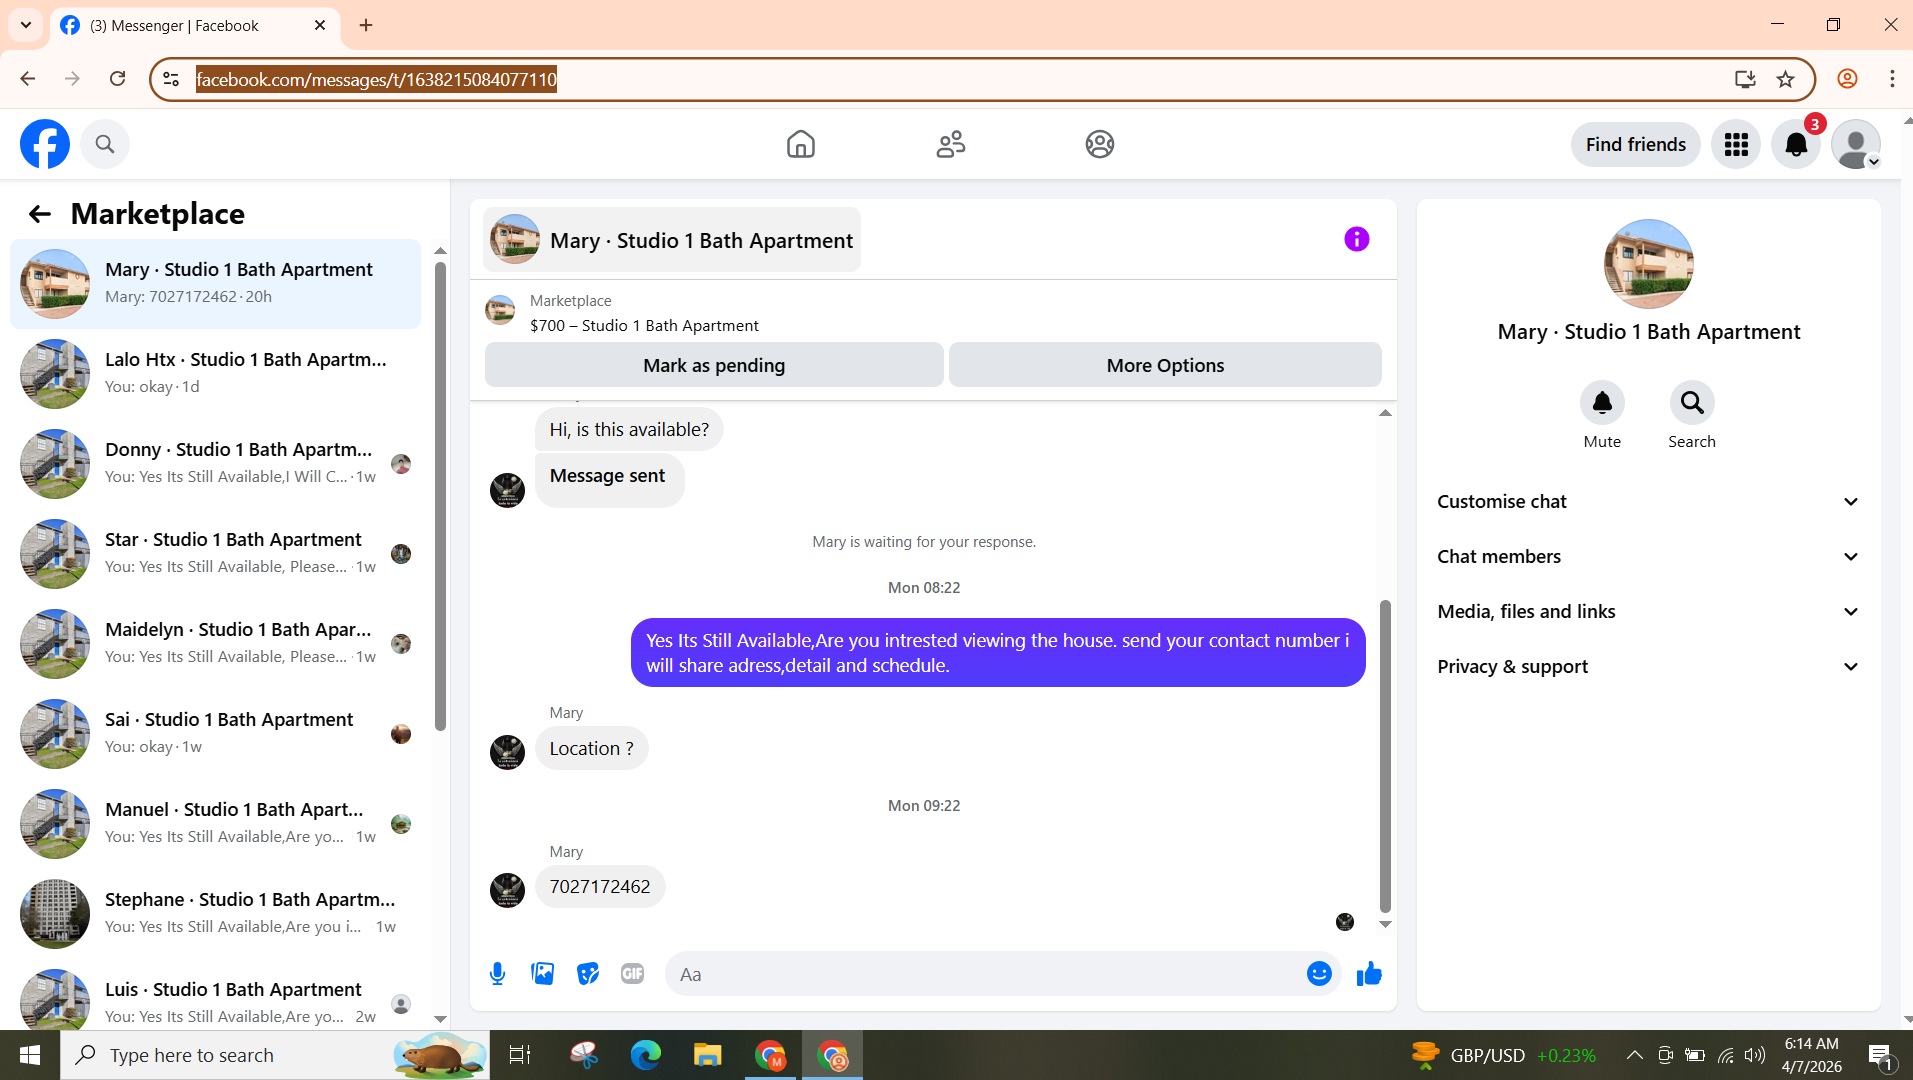1913x1080 pixels.
Task: Choose a GIF icon
Action: [x=632, y=974]
